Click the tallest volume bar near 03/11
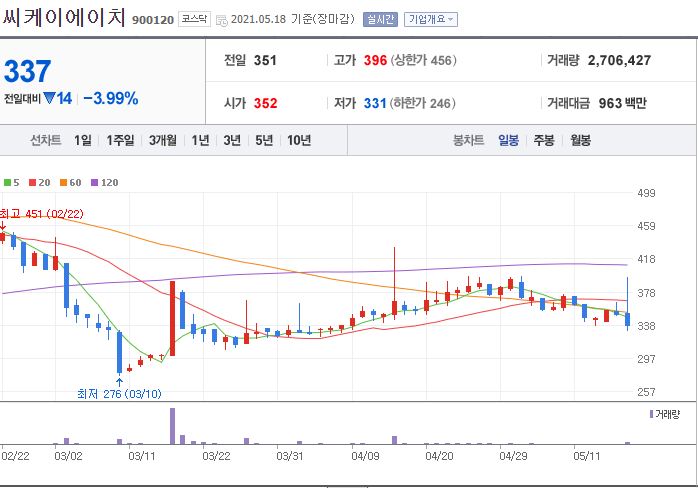Screen dimensions: 698x488 pyautogui.click(x=173, y=426)
